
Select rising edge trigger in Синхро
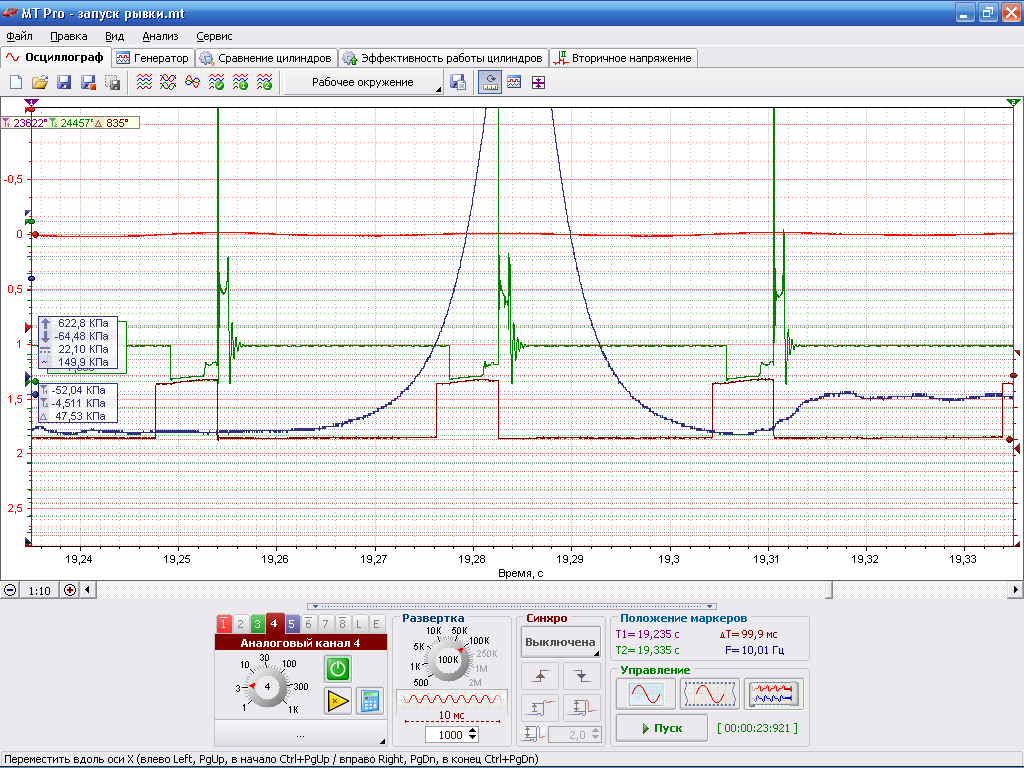(x=540, y=676)
